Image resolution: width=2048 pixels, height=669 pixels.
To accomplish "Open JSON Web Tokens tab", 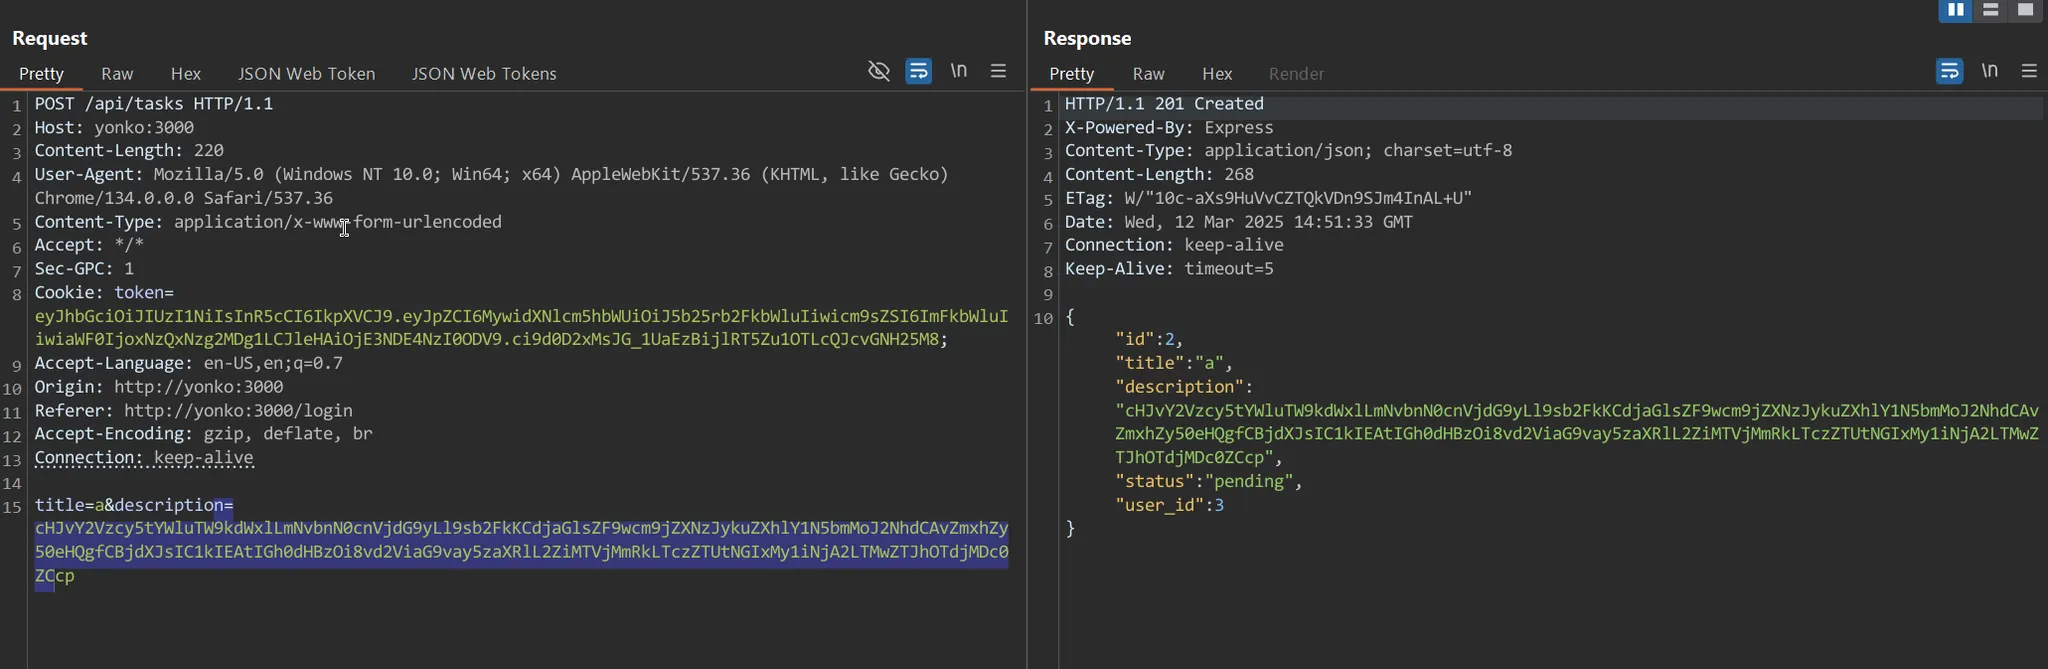I will click(x=484, y=74).
